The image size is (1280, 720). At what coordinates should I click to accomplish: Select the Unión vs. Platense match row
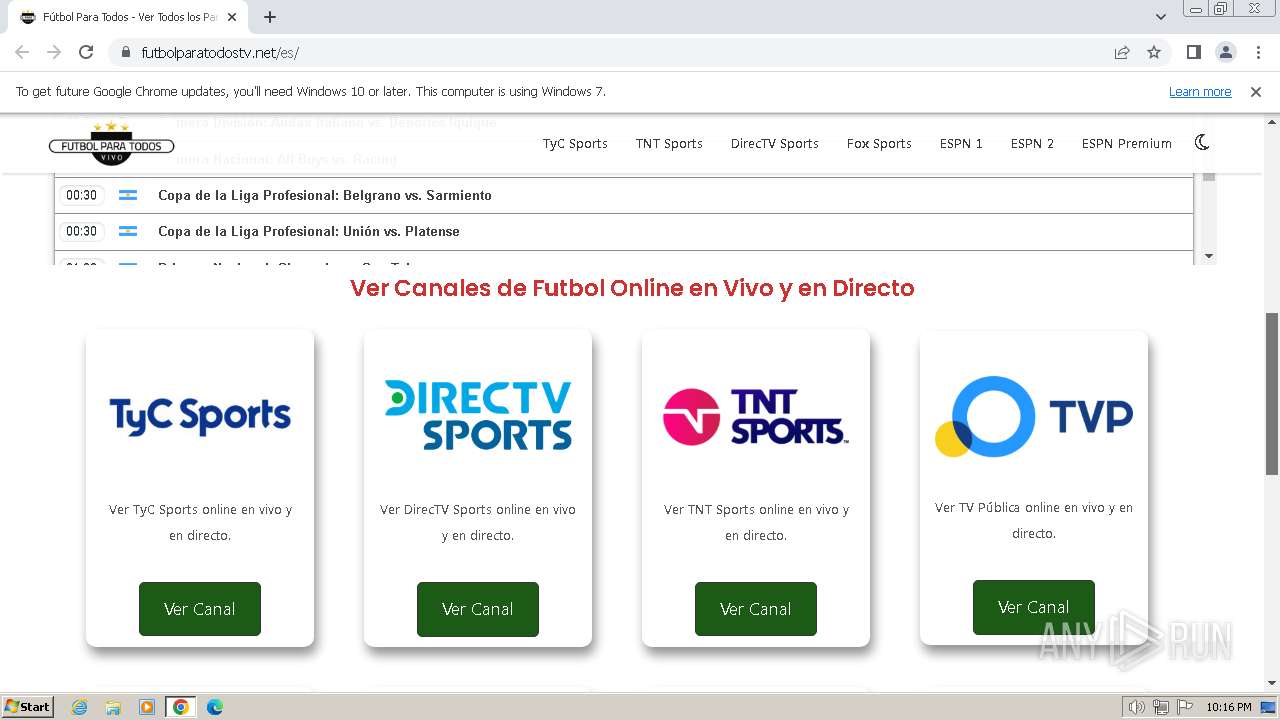click(x=624, y=231)
